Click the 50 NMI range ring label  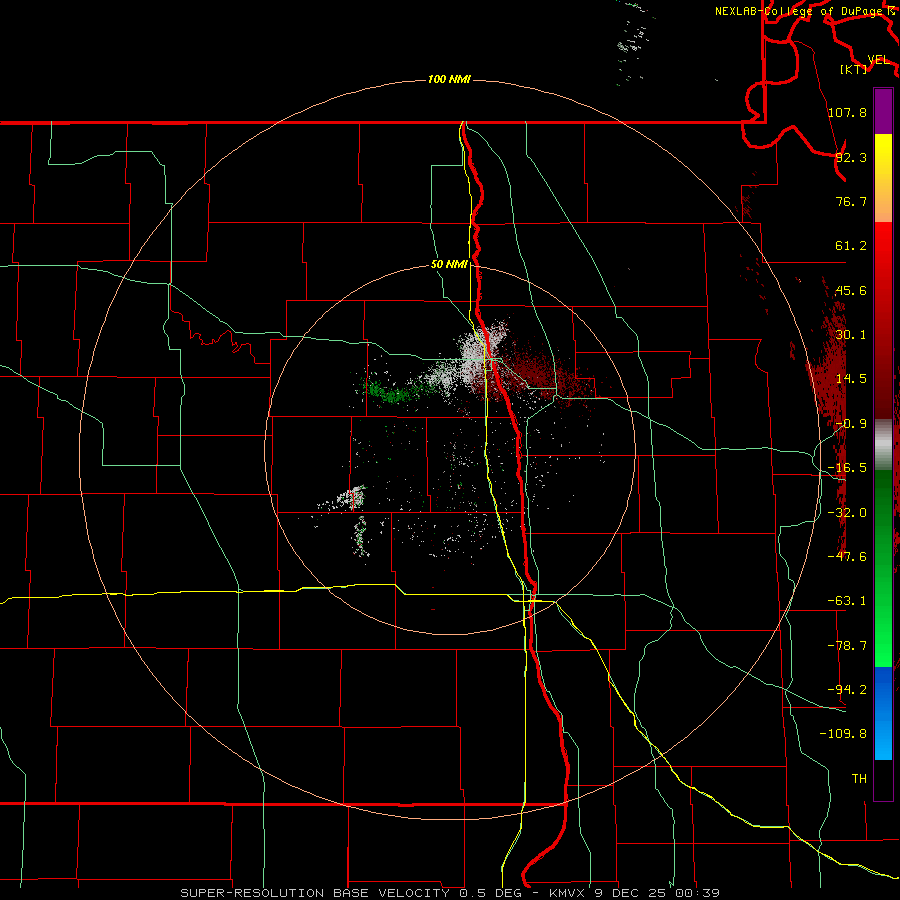[x=449, y=265]
